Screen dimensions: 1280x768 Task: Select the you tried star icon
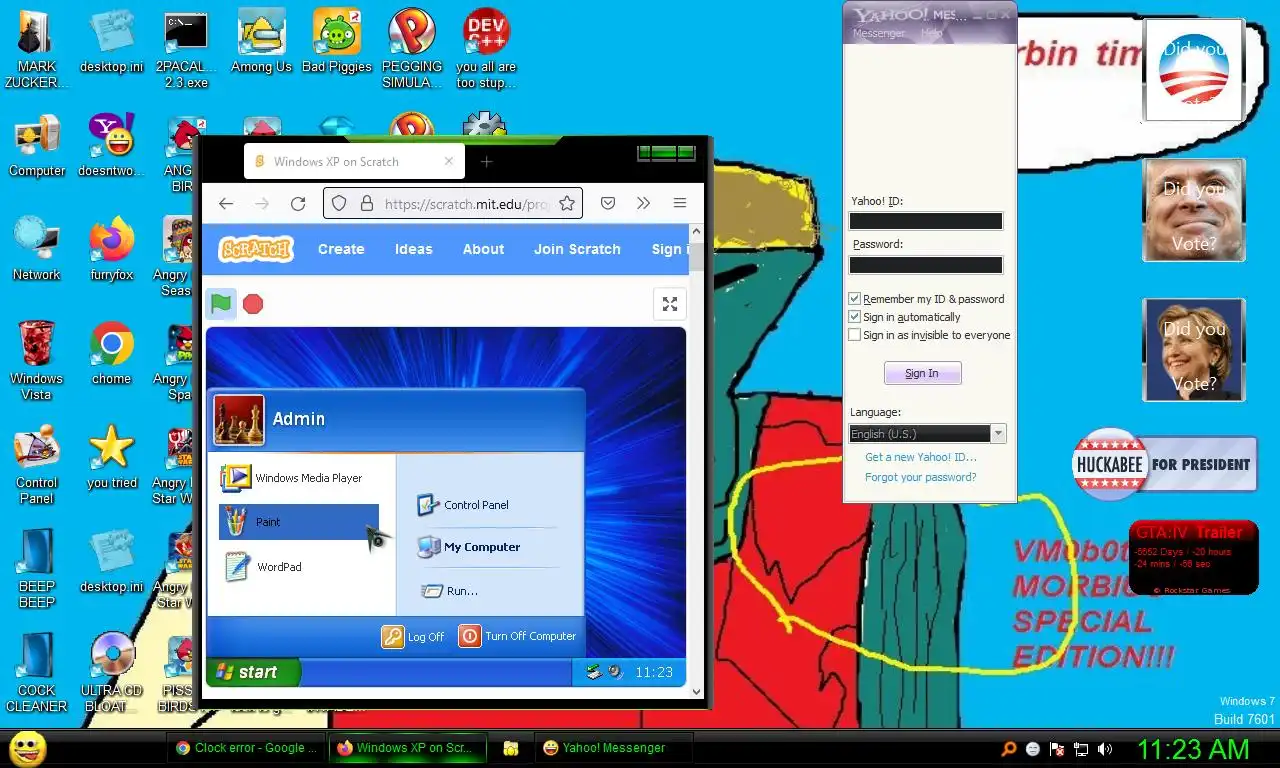111,457
